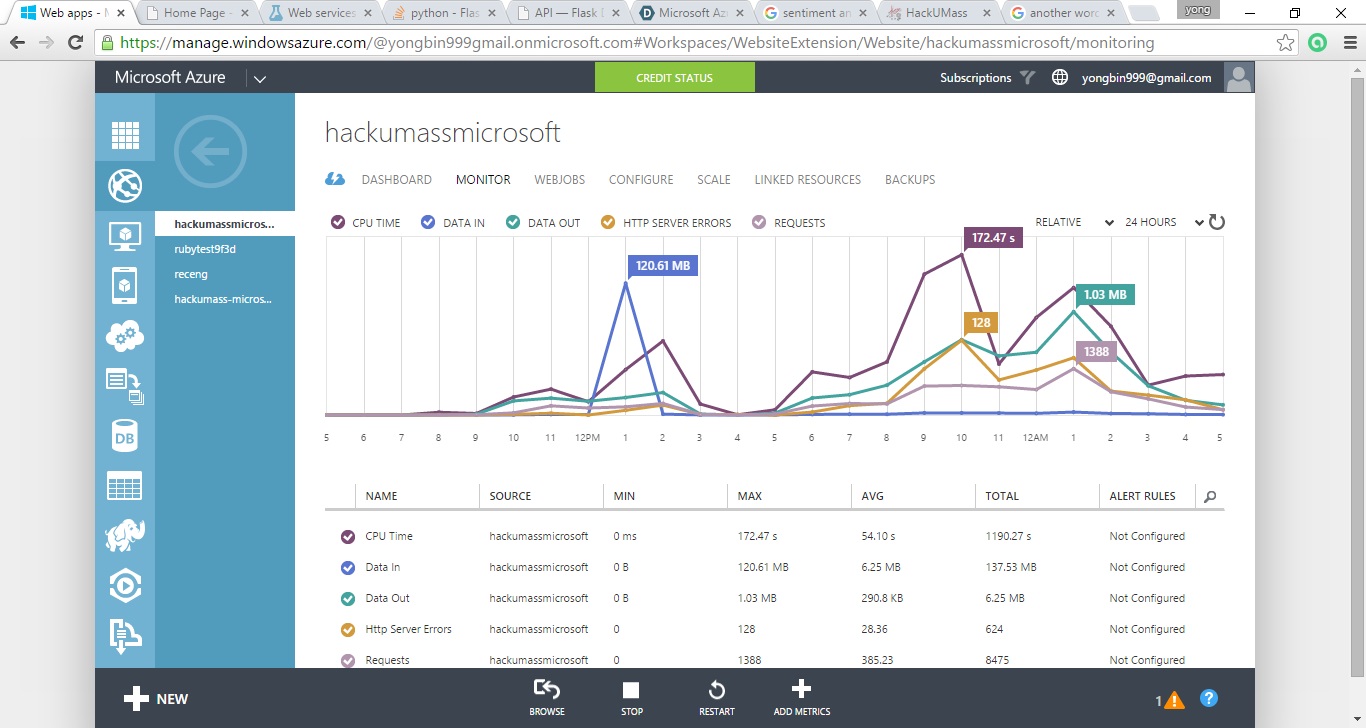This screenshot has width=1366, height=728.
Task: Refresh the monitoring chart
Action: pyautogui.click(x=1216, y=222)
